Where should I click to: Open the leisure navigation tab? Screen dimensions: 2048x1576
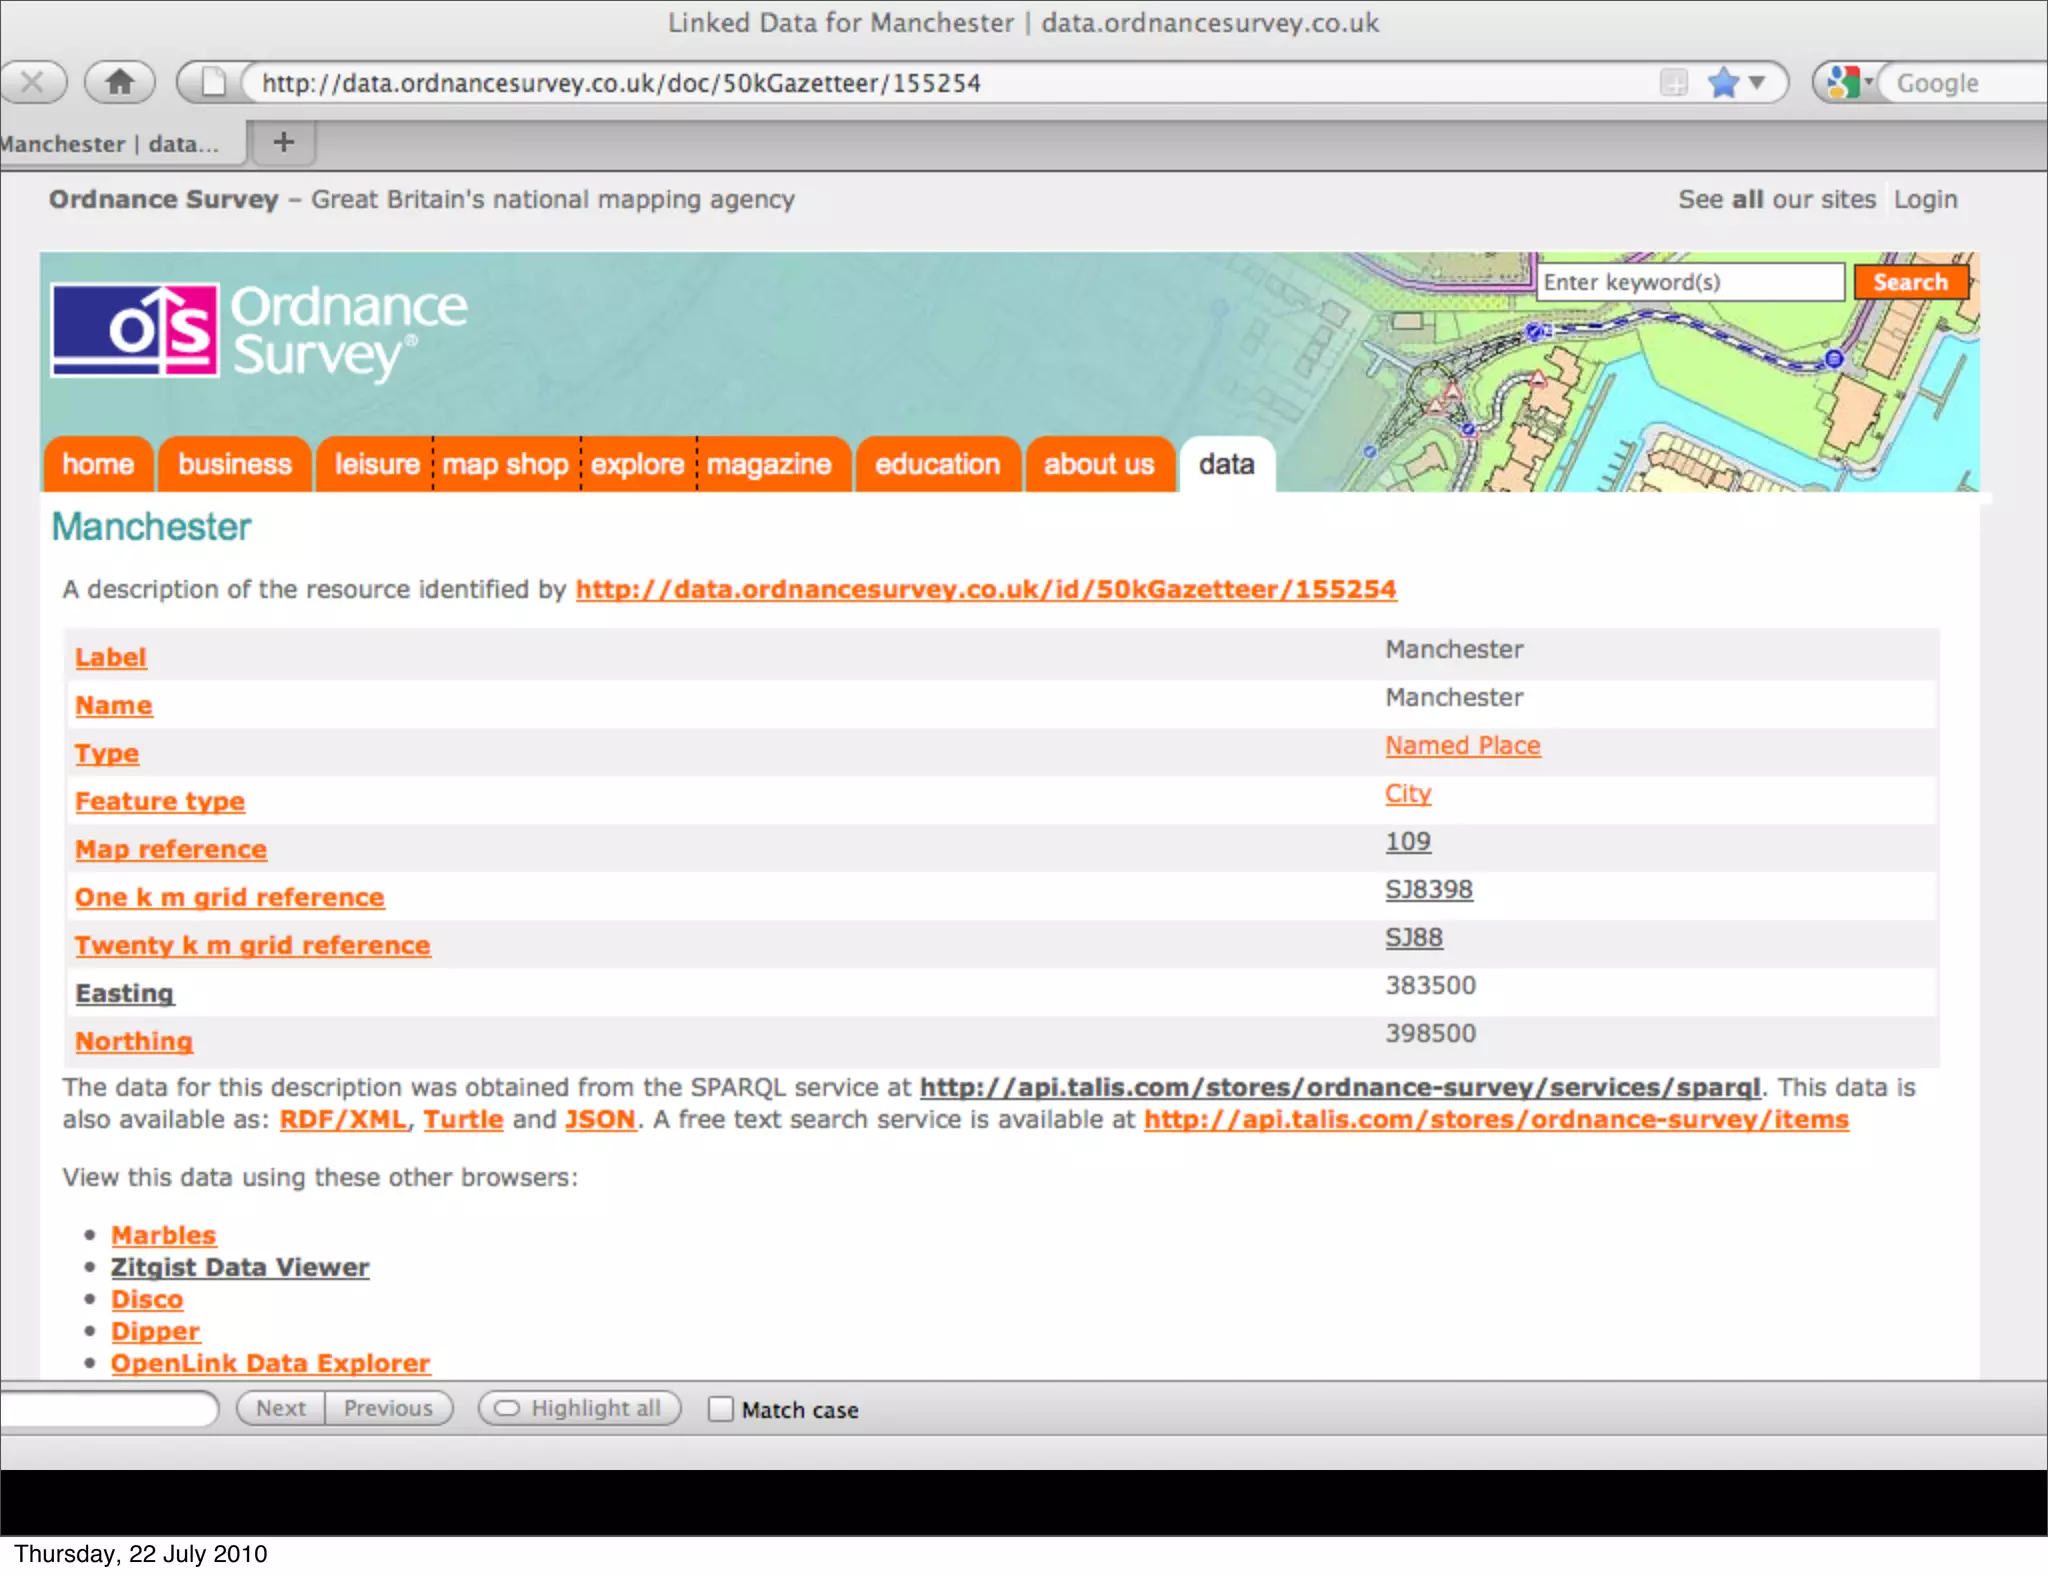376,464
